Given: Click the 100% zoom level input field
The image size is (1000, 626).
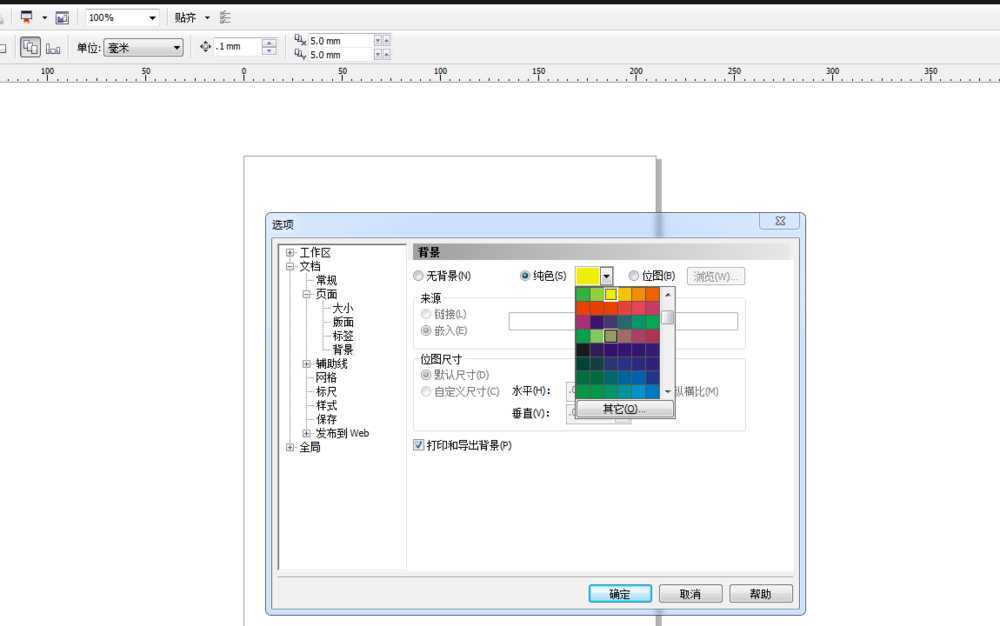Looking at the screenshot, I should point(110,16).
